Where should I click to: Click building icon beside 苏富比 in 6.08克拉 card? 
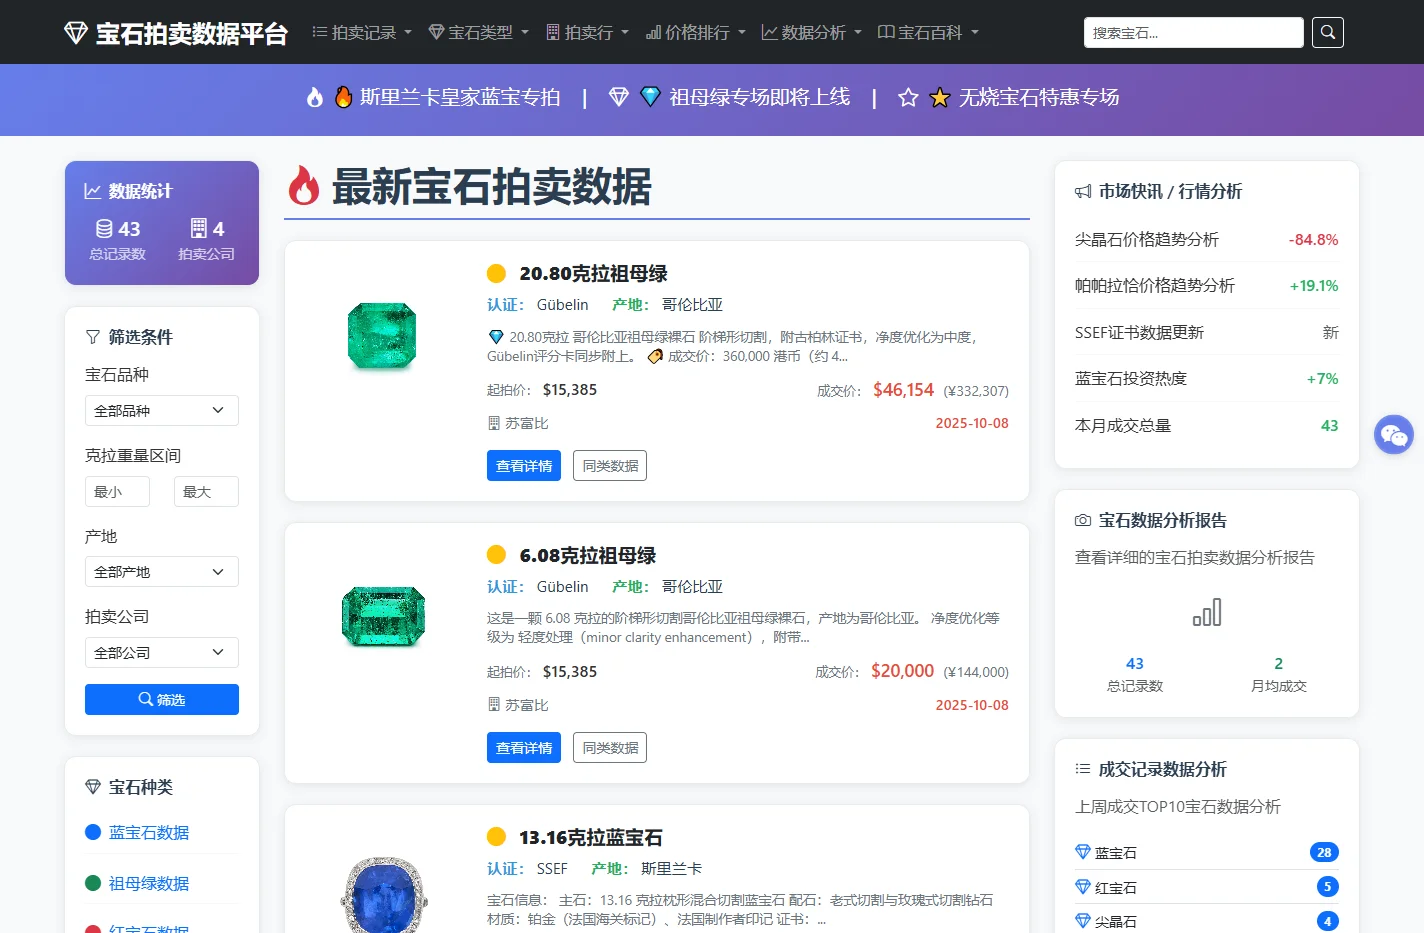(x=494, y=705)
